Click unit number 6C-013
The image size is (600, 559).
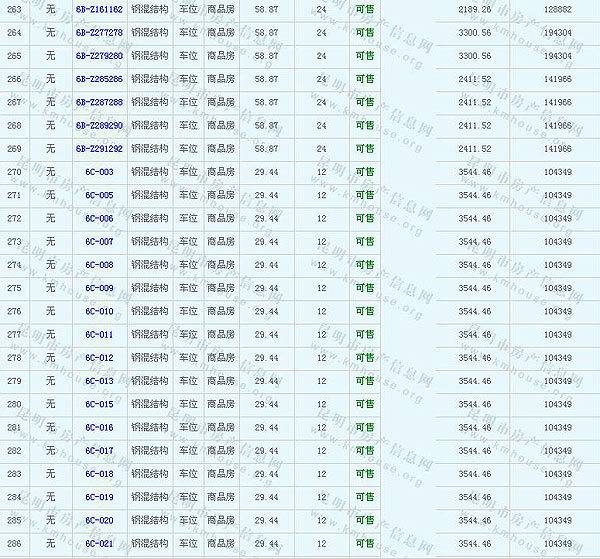point(99,381)
